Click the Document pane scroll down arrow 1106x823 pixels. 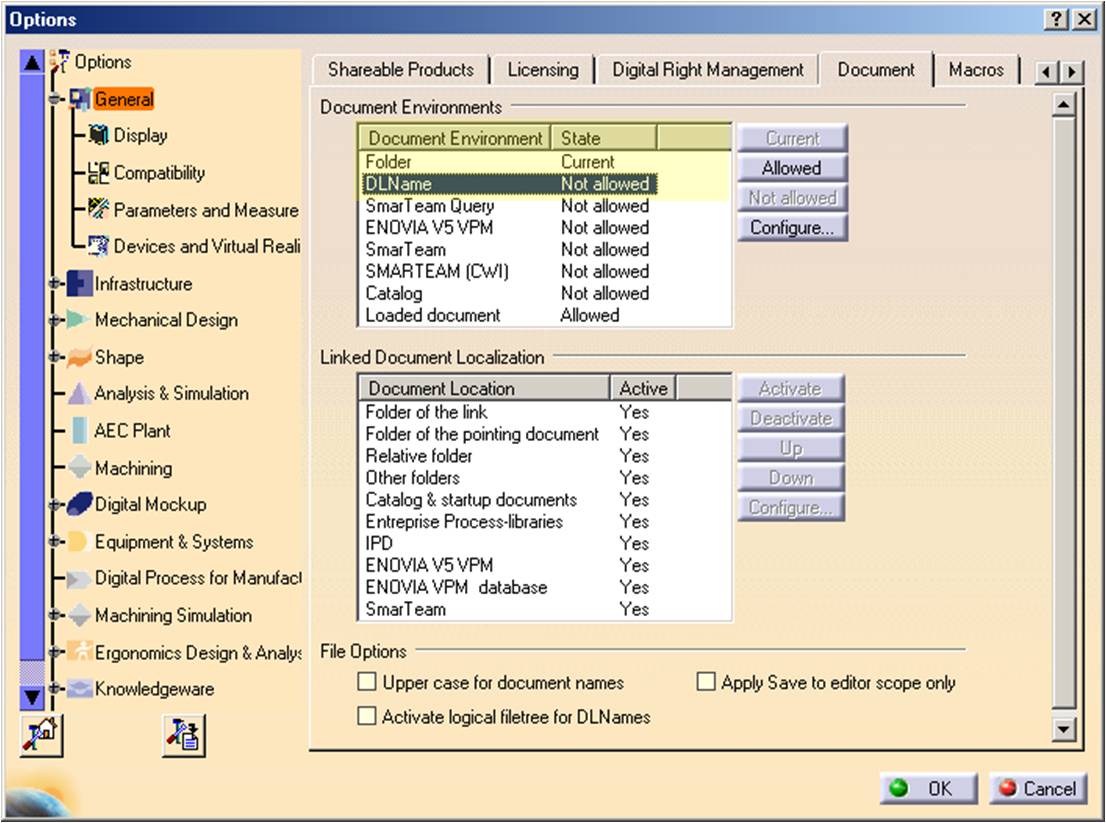pyautogui.click(x=1064, y=728)
